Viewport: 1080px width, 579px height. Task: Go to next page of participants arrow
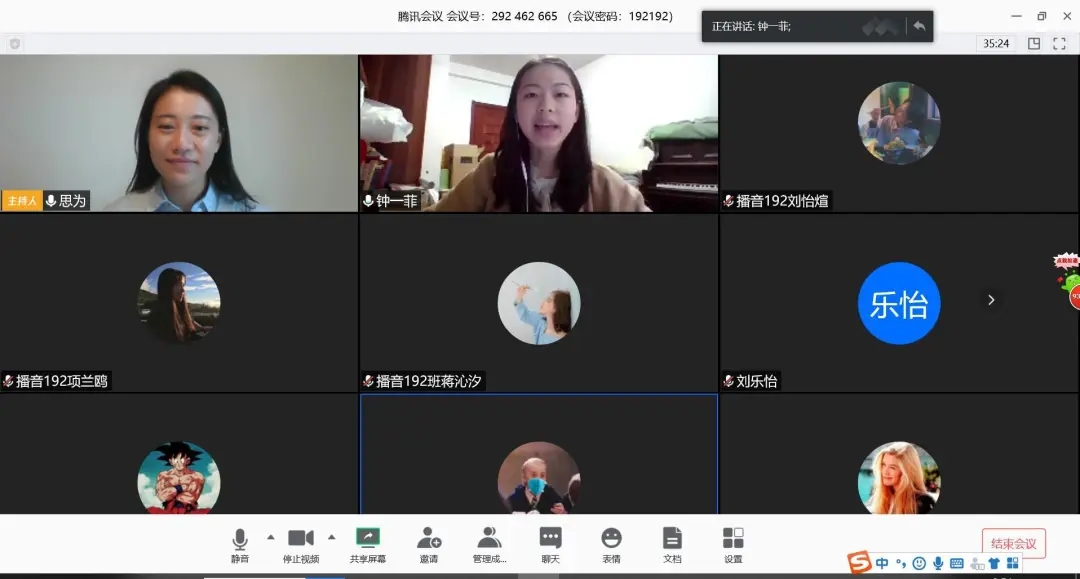pos(991,300)
